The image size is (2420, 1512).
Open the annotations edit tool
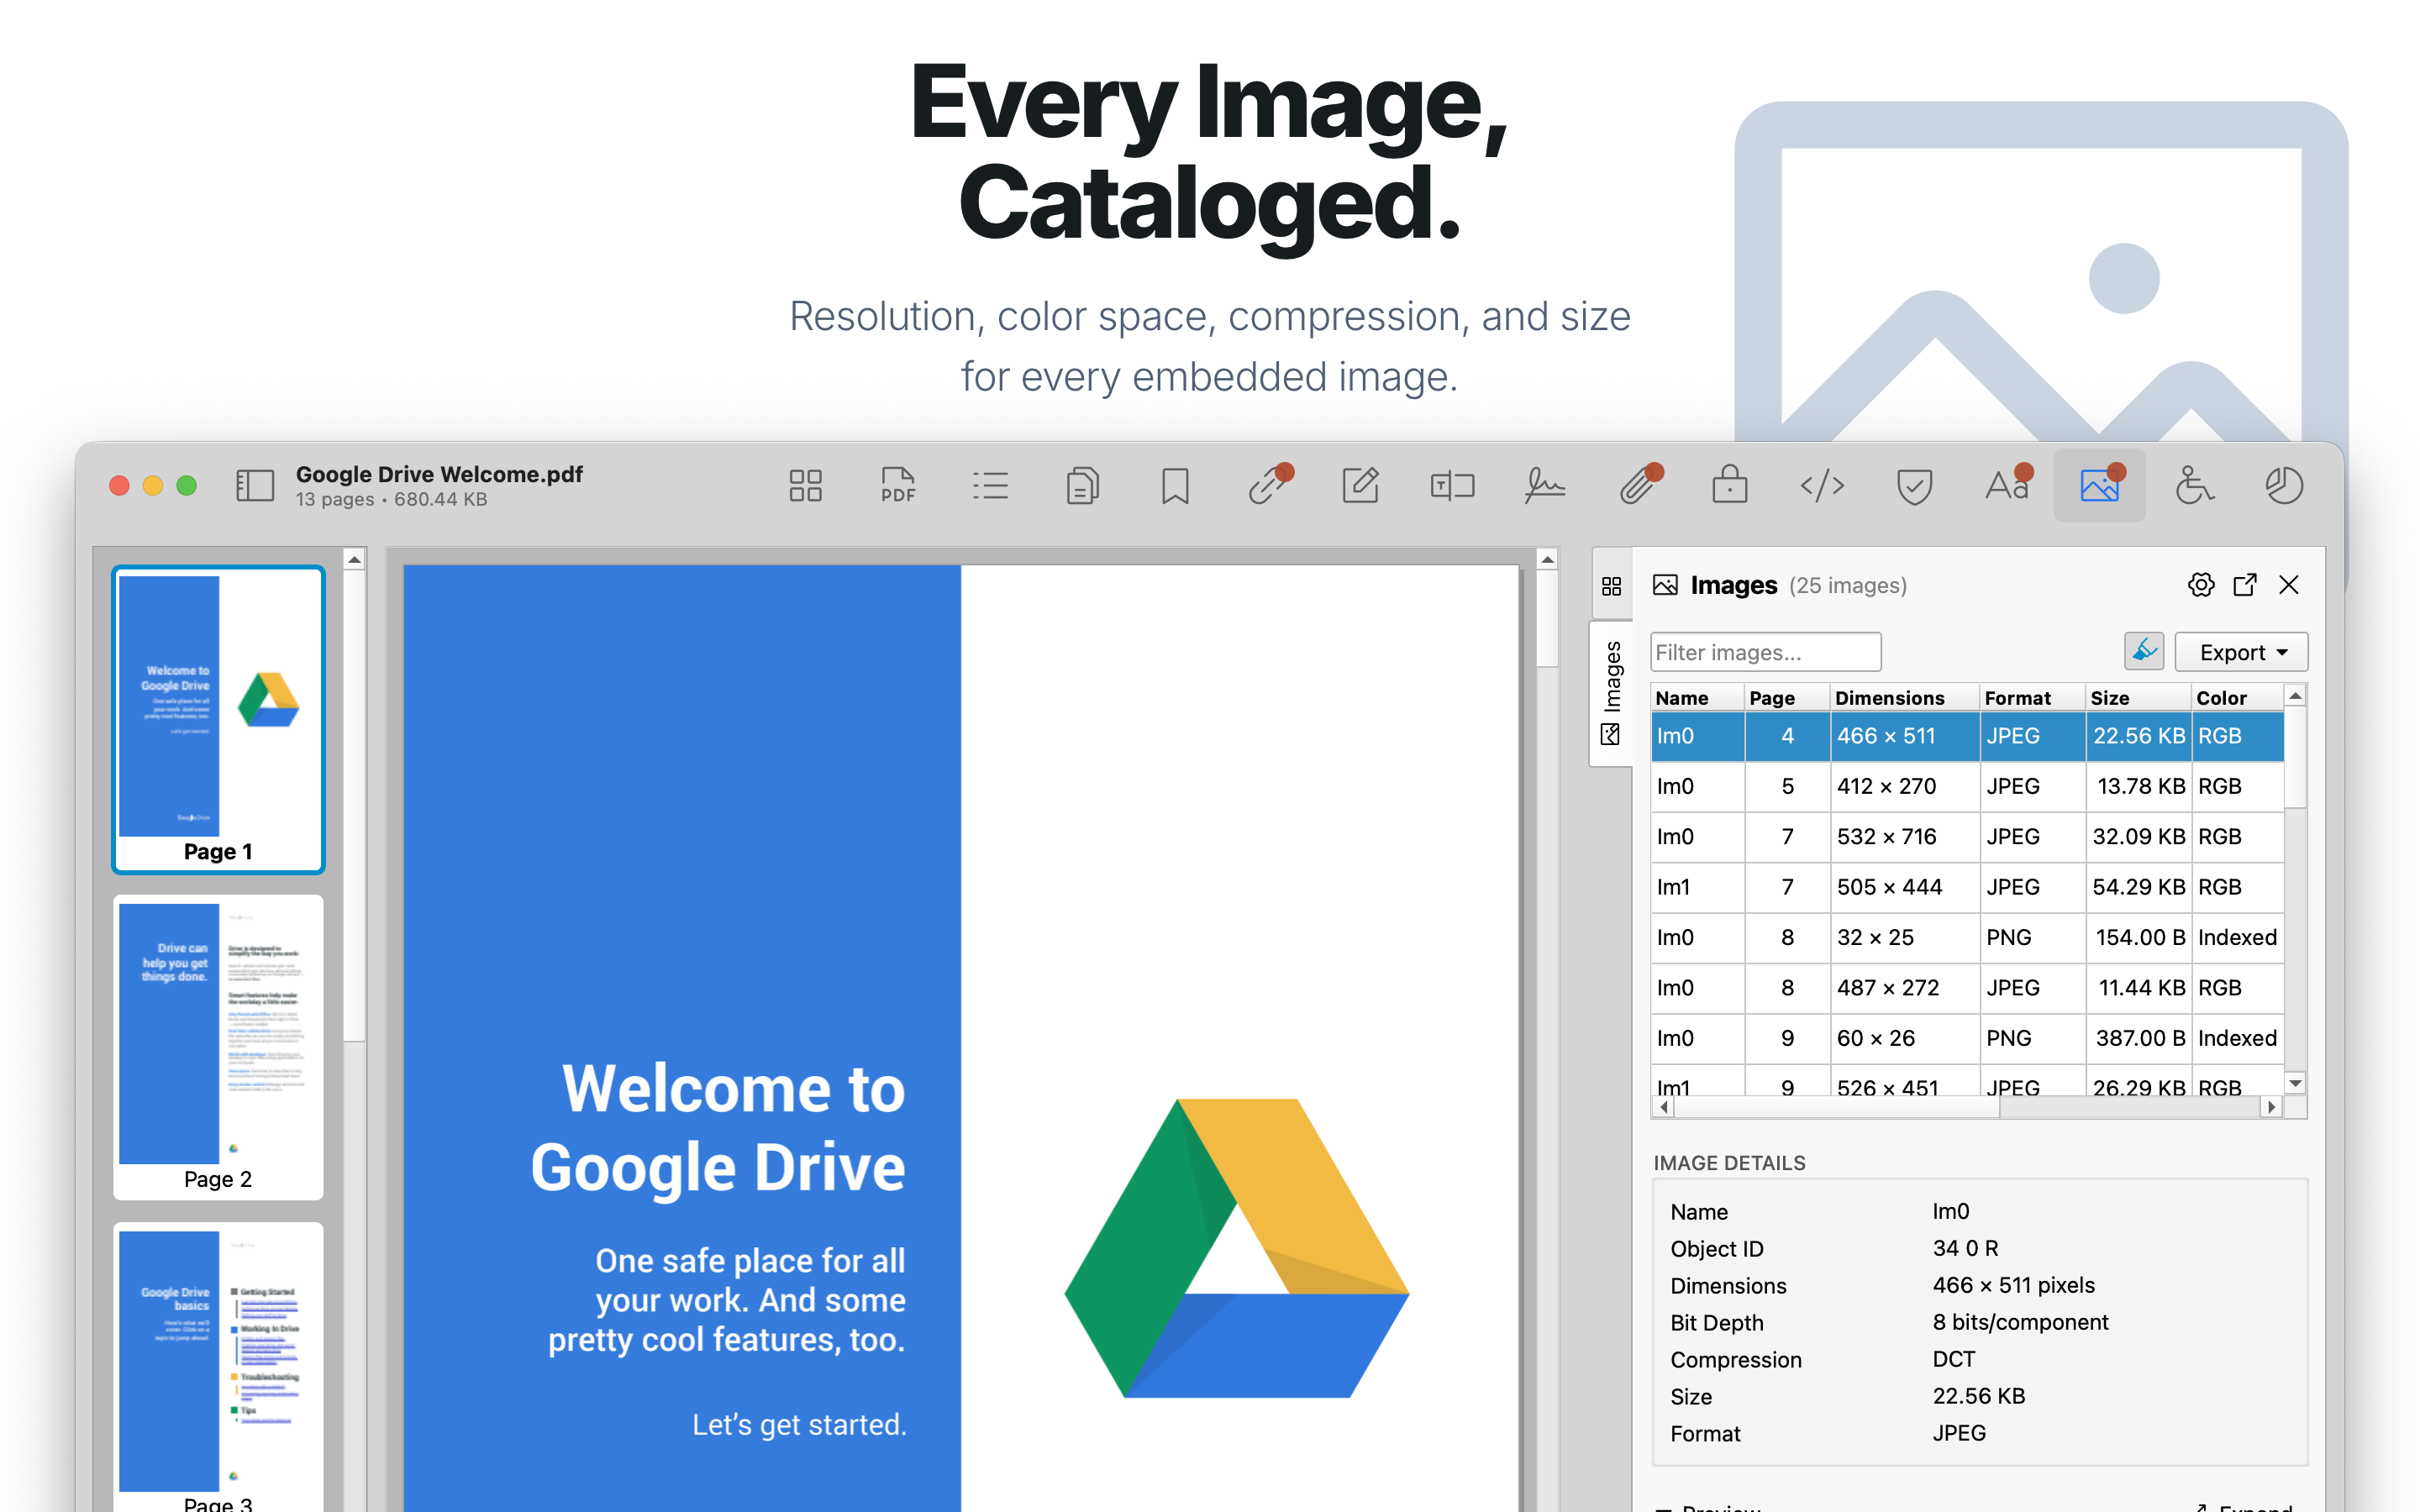pos(1360,485)
